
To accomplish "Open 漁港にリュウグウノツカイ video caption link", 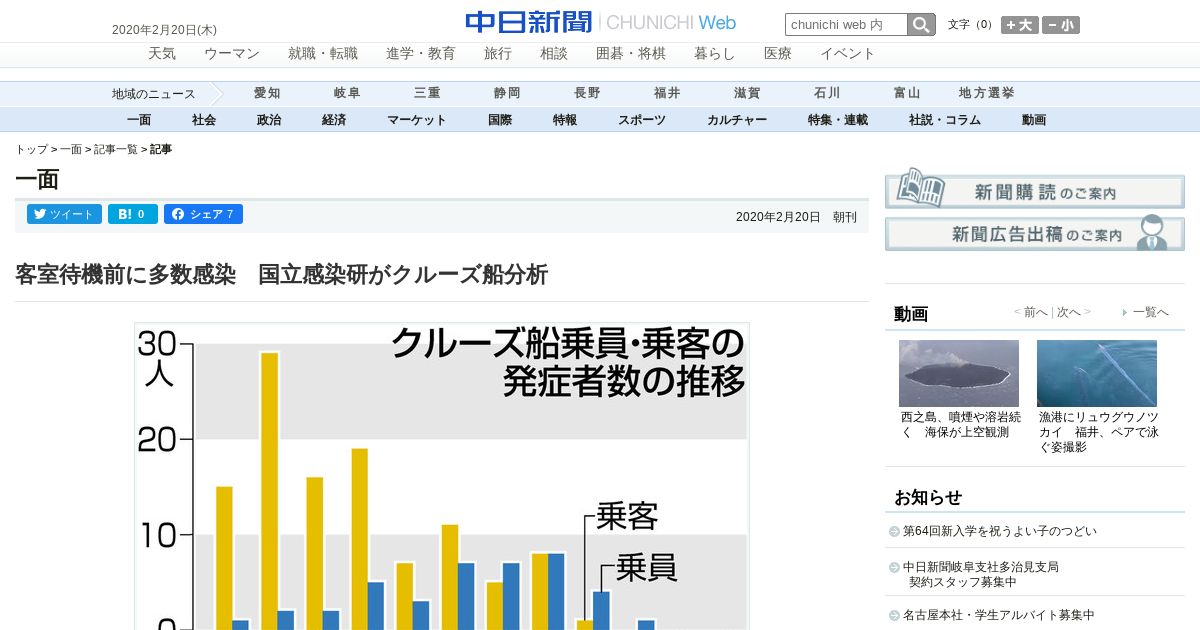I will pyautogui.click(x=1099, y=432).
